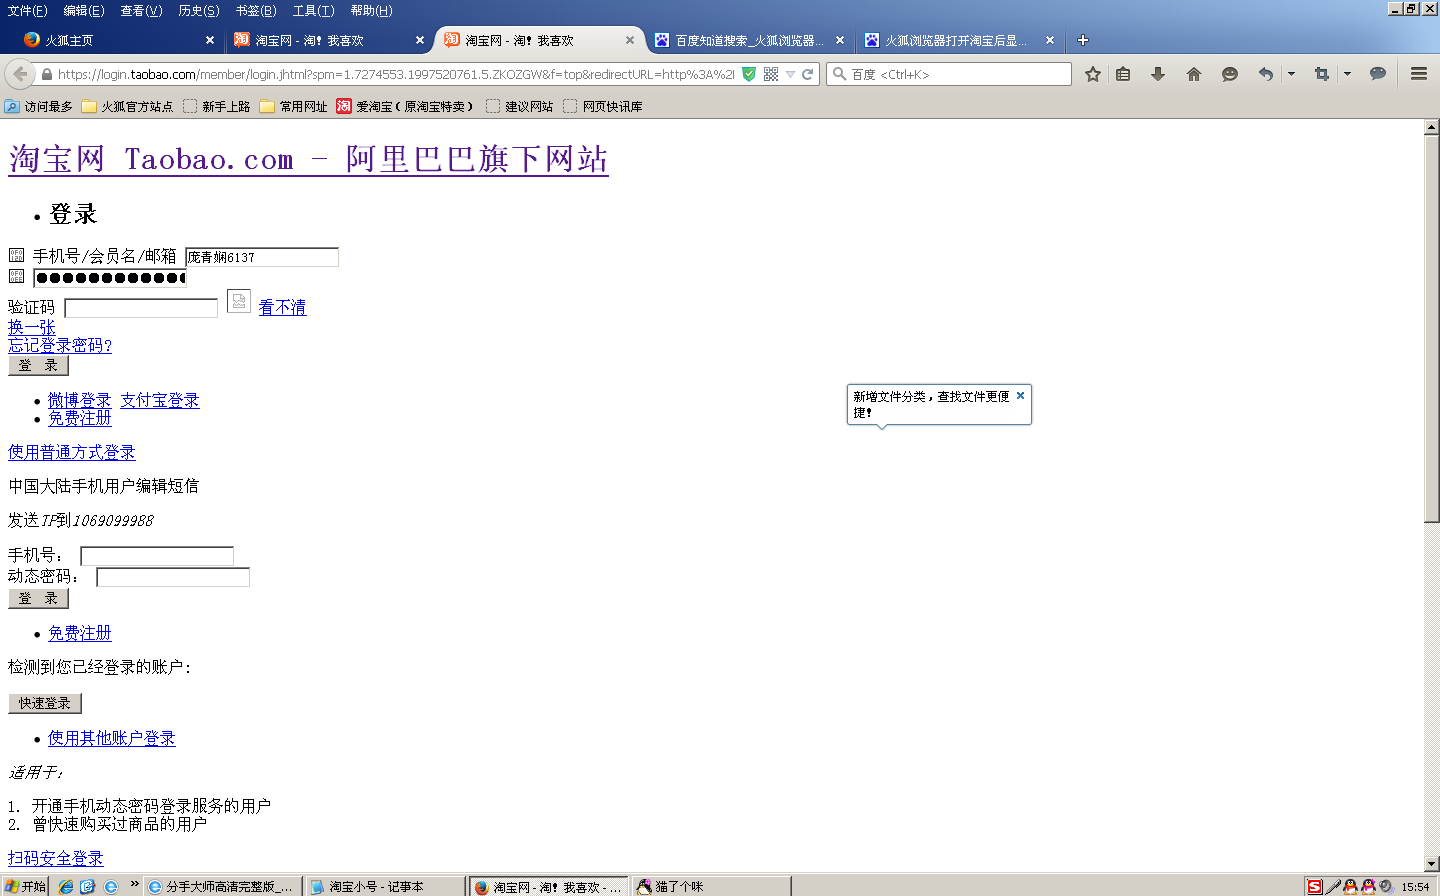The height and width of the screenshot is (896, 1440).
Task: Open the dropdown next to the crop icon
Action: [1347, 73]
